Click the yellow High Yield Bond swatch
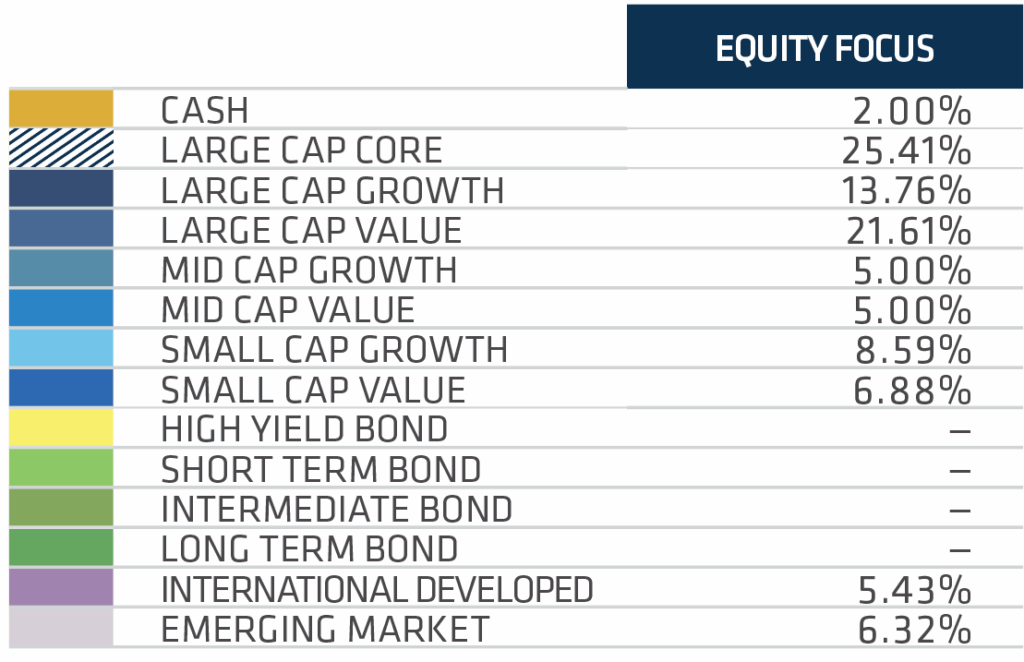This screenshot has width=1024, height=662. coord(61,428)
